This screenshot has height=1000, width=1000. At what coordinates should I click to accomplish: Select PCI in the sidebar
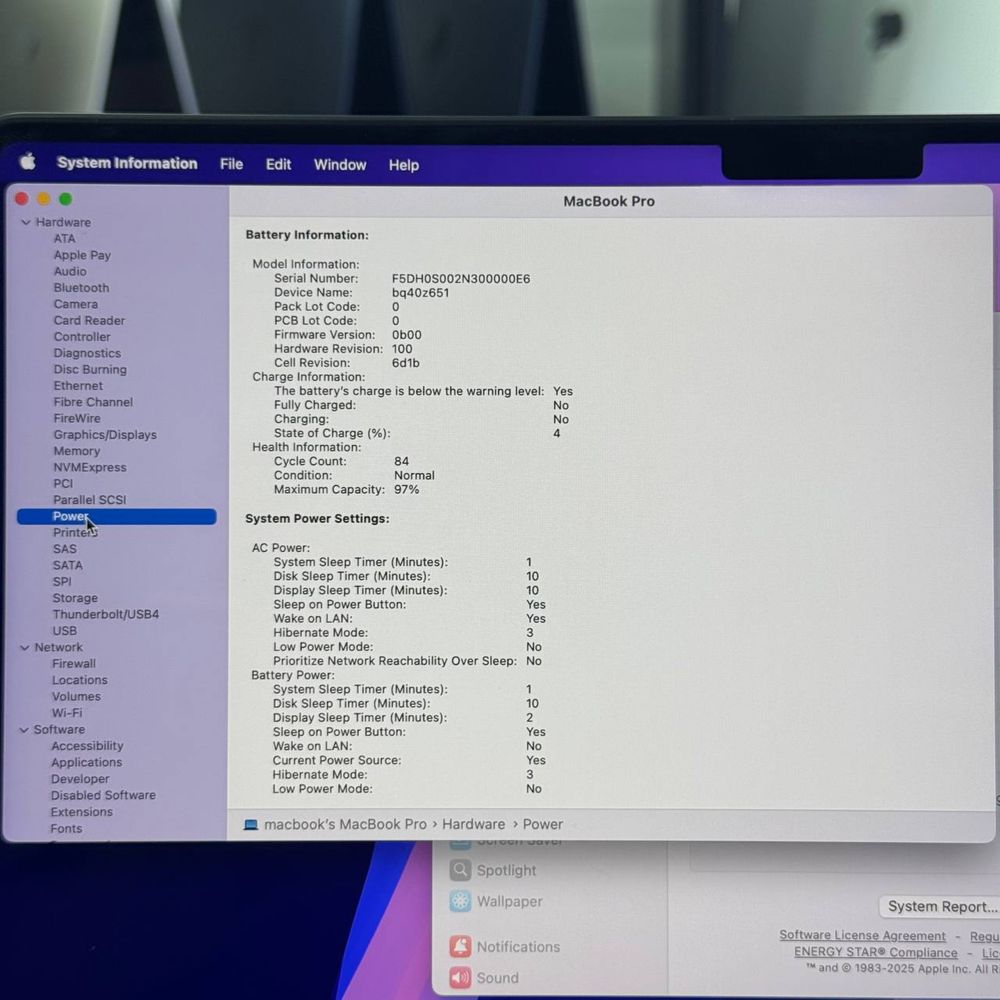click(x=62, y=484)
